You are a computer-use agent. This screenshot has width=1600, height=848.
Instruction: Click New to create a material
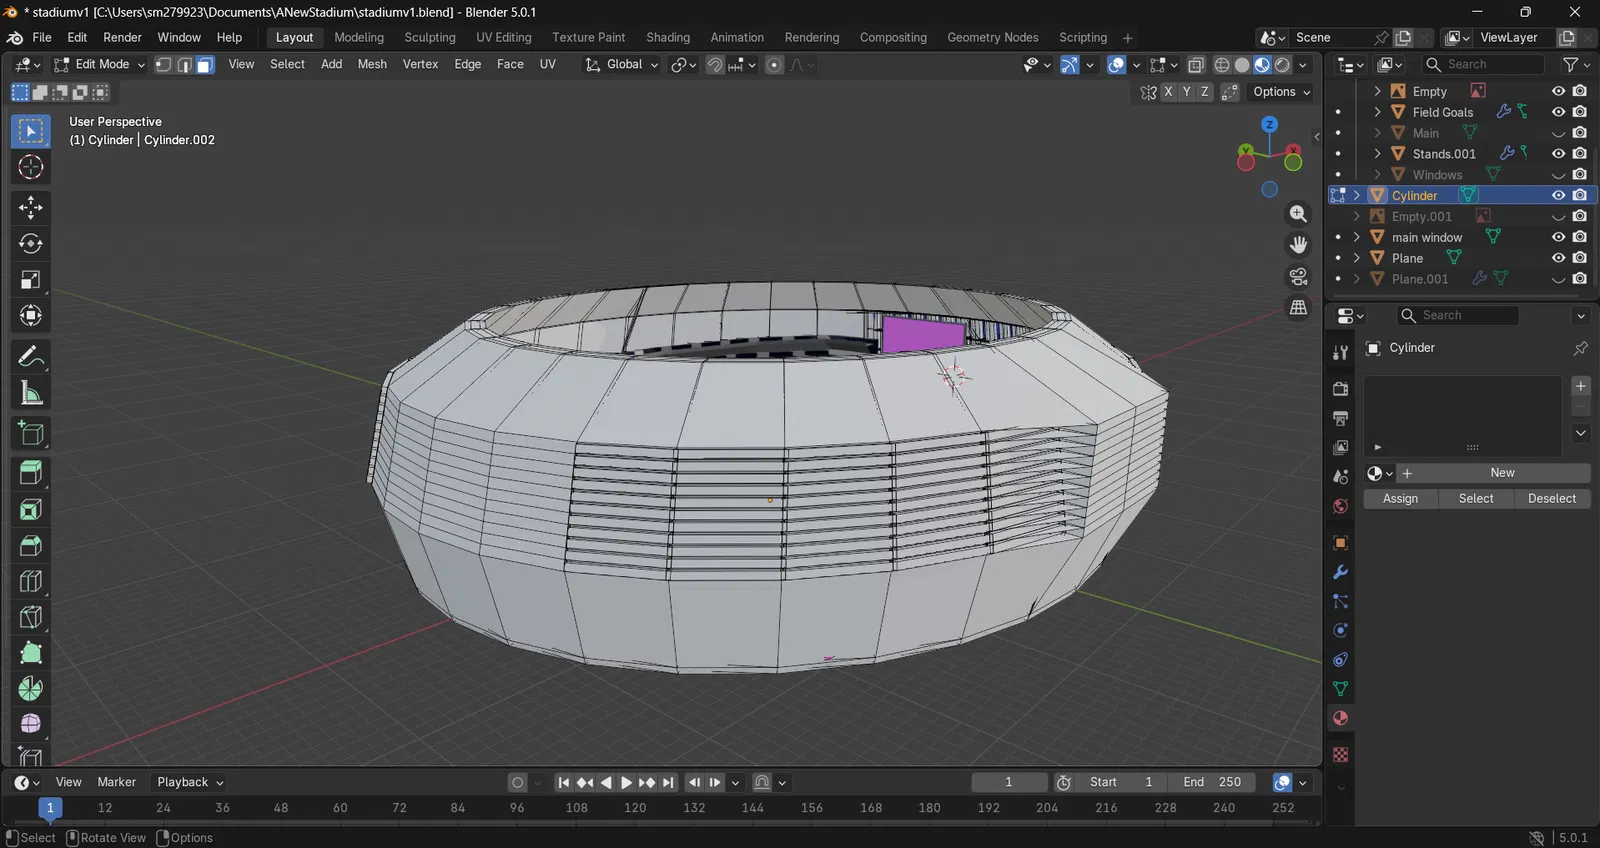click(1501, 473)
